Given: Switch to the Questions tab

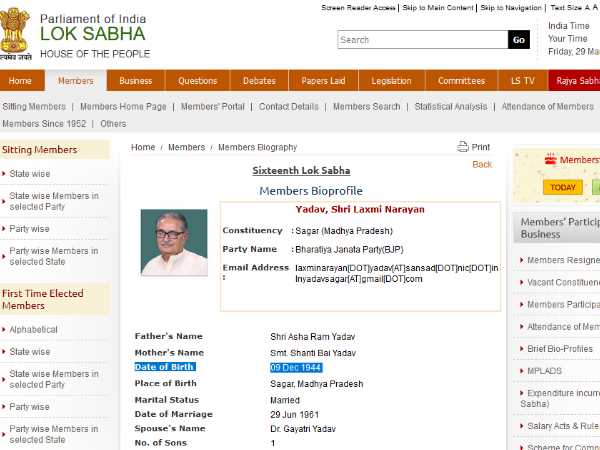Looking at the screenshot, I should [197, 81].
